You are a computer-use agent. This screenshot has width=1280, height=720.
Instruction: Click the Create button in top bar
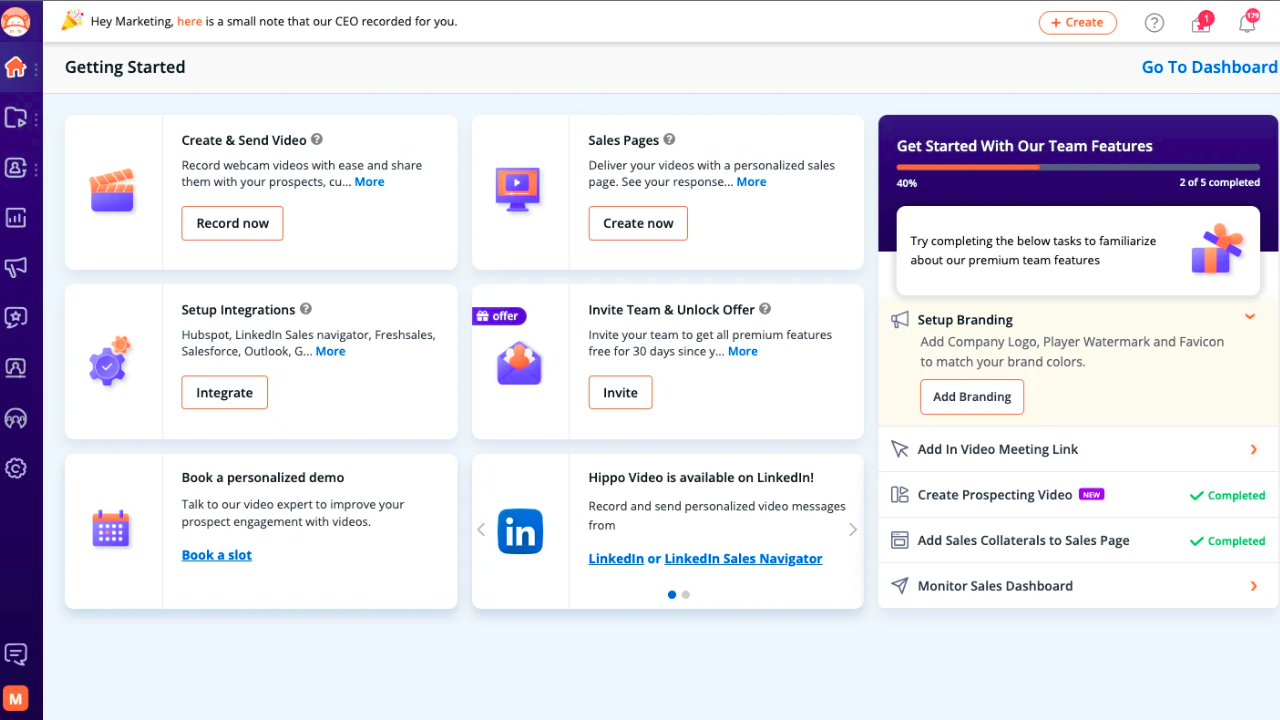(1078, 22)
